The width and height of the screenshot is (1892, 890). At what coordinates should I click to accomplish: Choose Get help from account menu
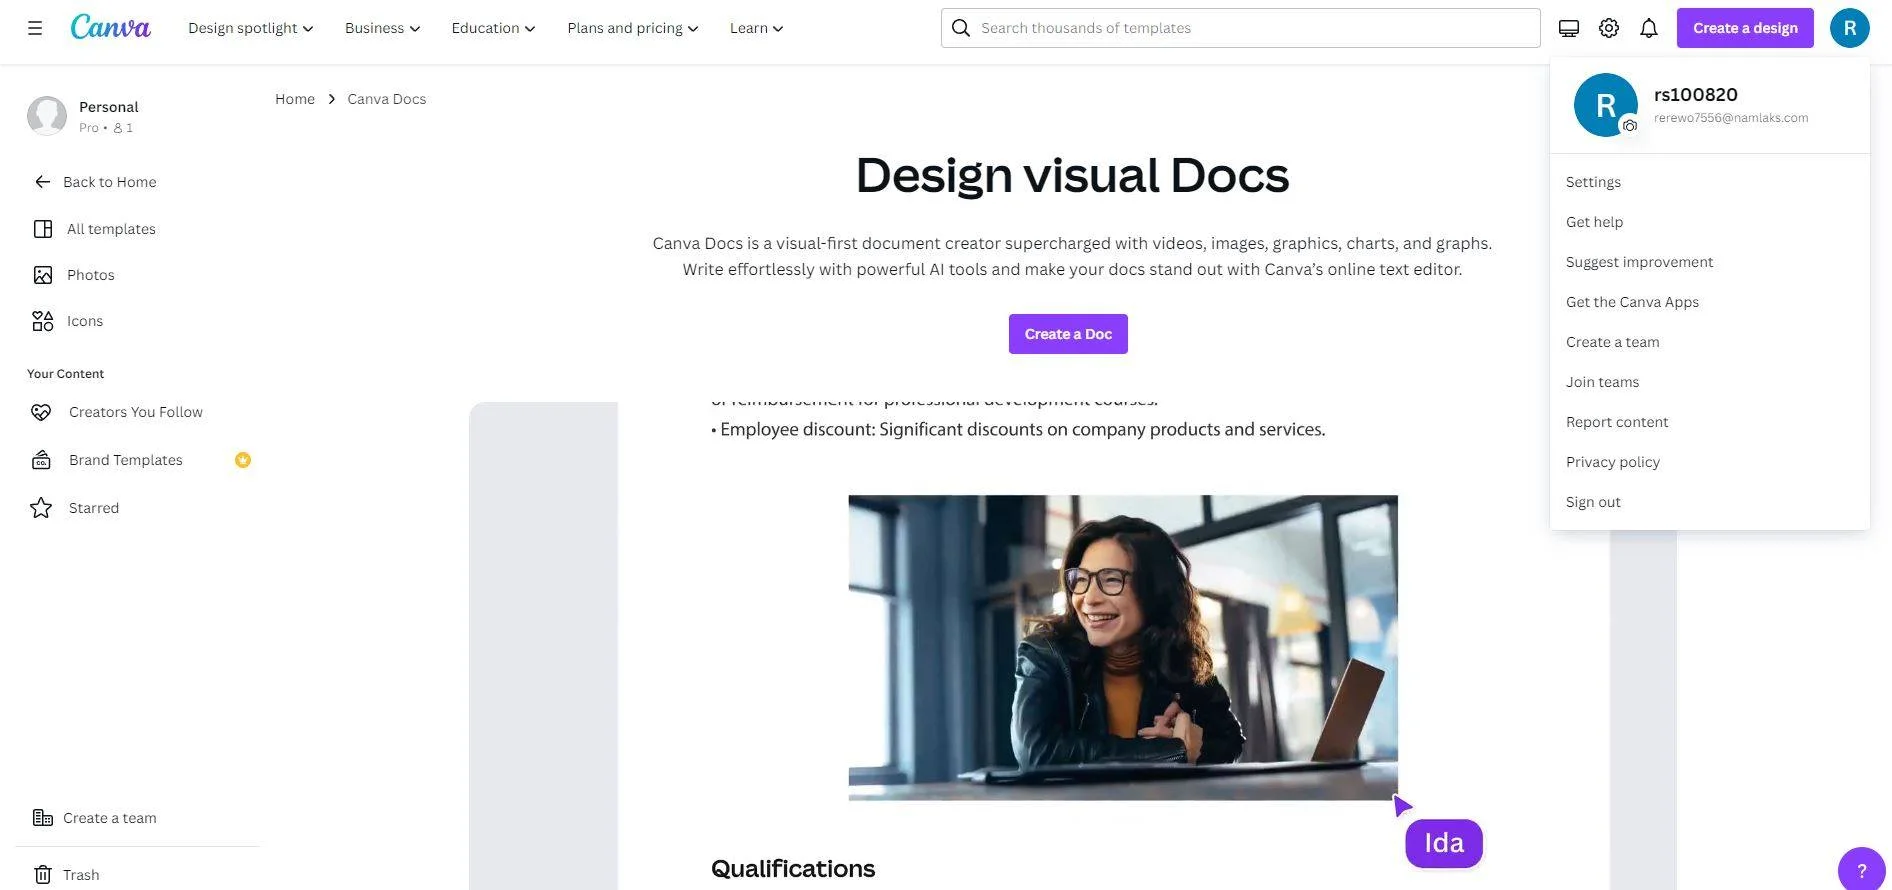(1709, 222)
